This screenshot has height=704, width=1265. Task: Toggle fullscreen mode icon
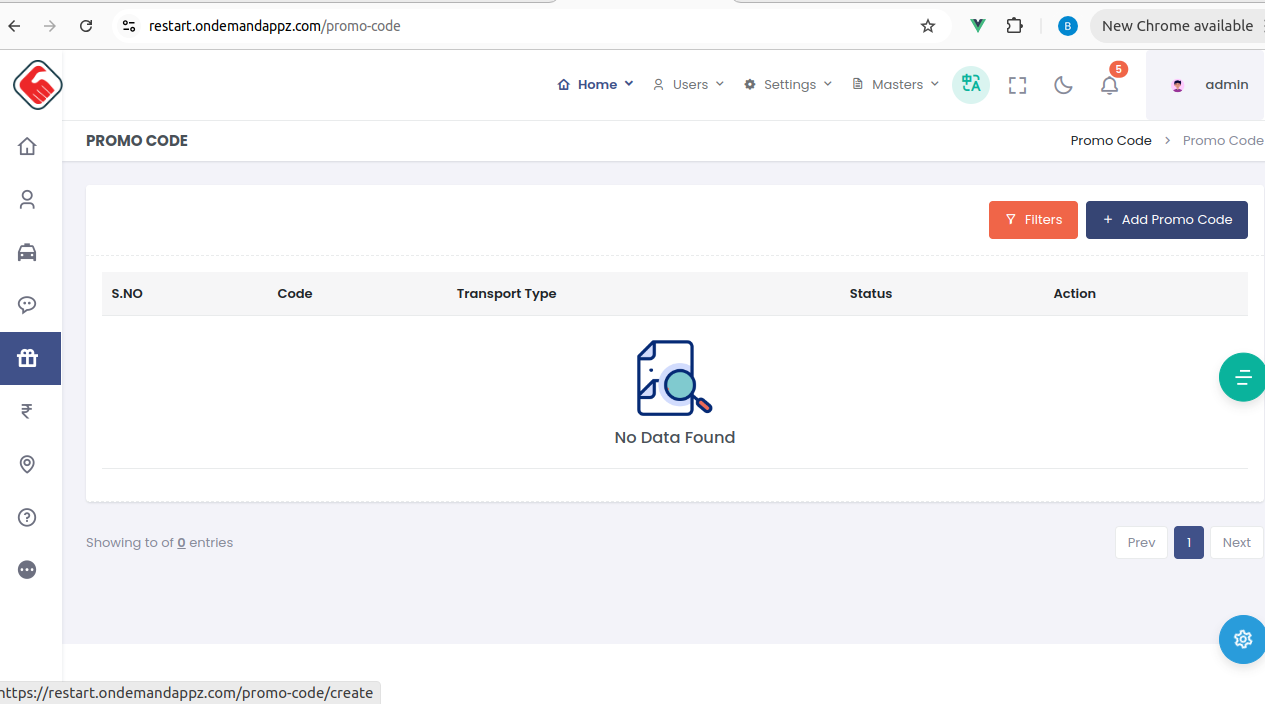tap(1017, 85)
